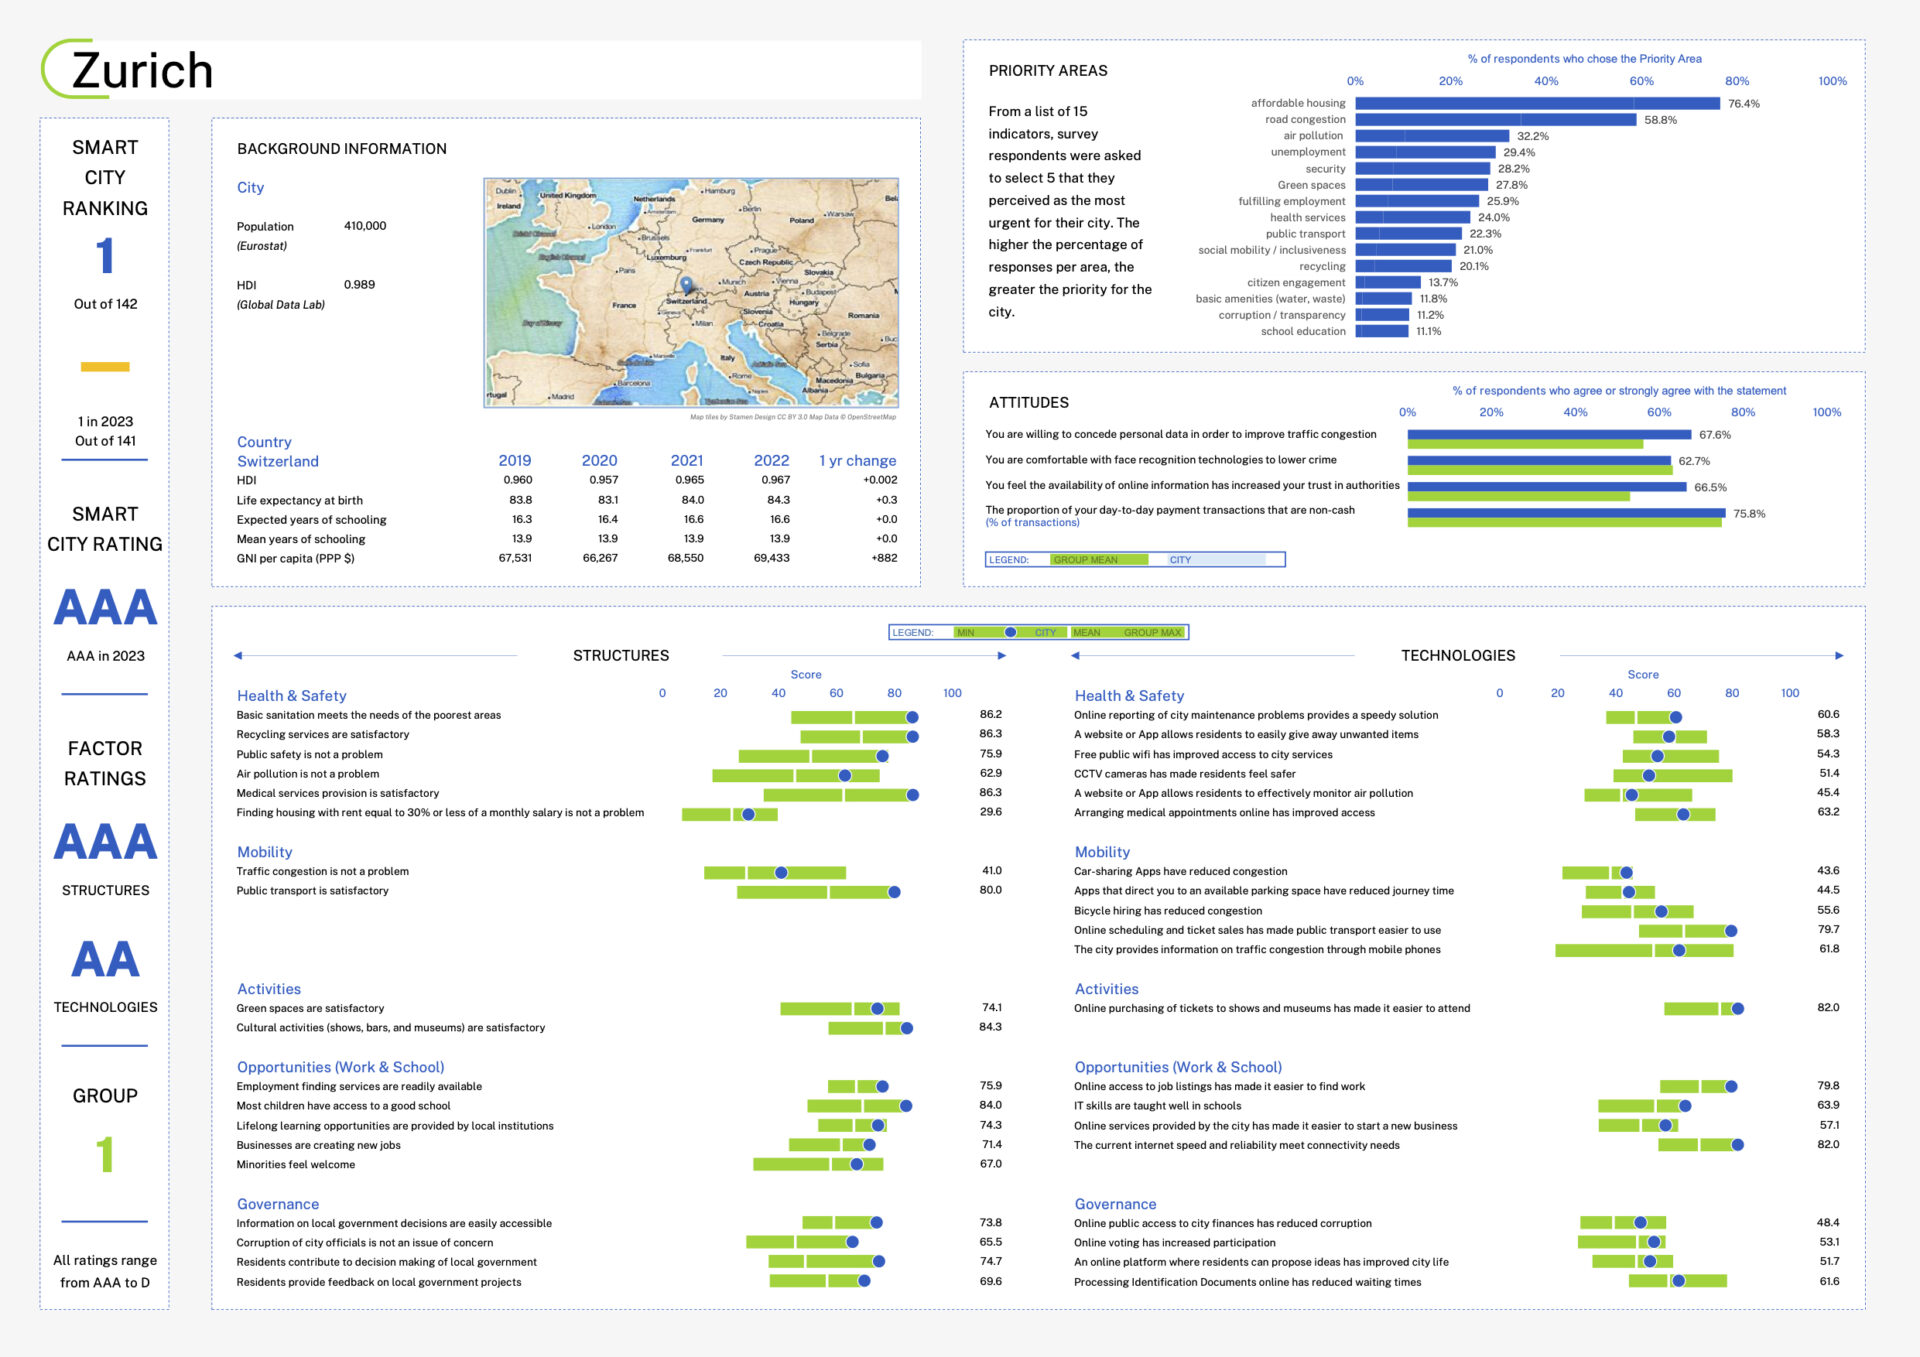Click the 75.8% non-cash payments value

tap(1750, 514)
